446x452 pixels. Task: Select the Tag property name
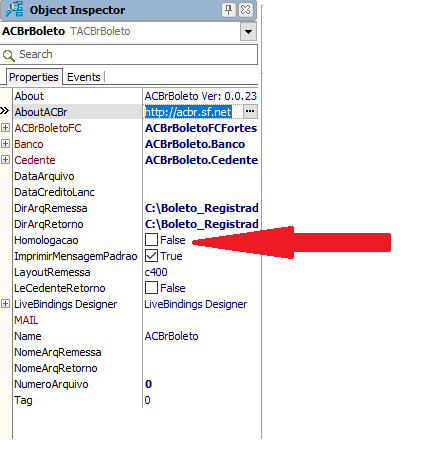(x=23, y=400)
